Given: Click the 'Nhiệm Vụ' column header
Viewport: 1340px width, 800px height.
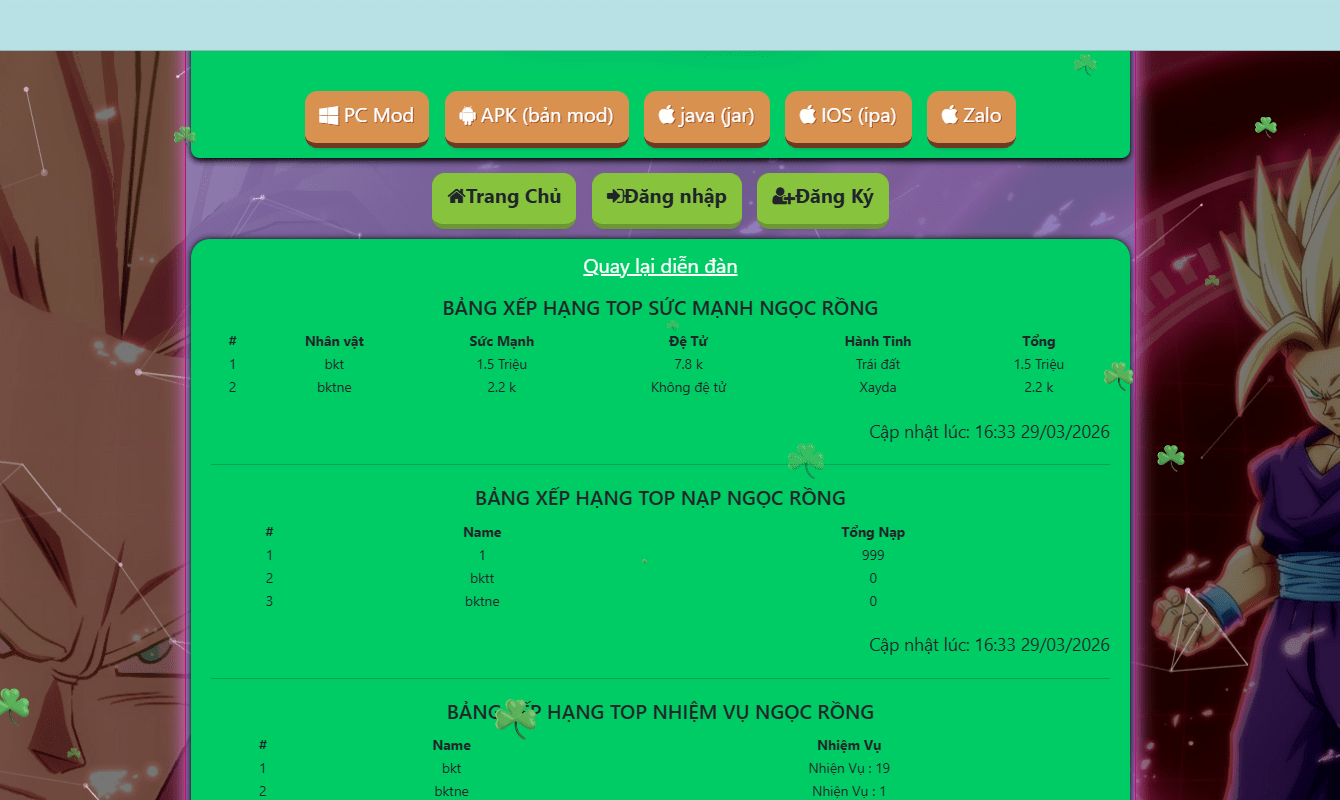Looking at the screenshot, I should click(x=849, y=745).
